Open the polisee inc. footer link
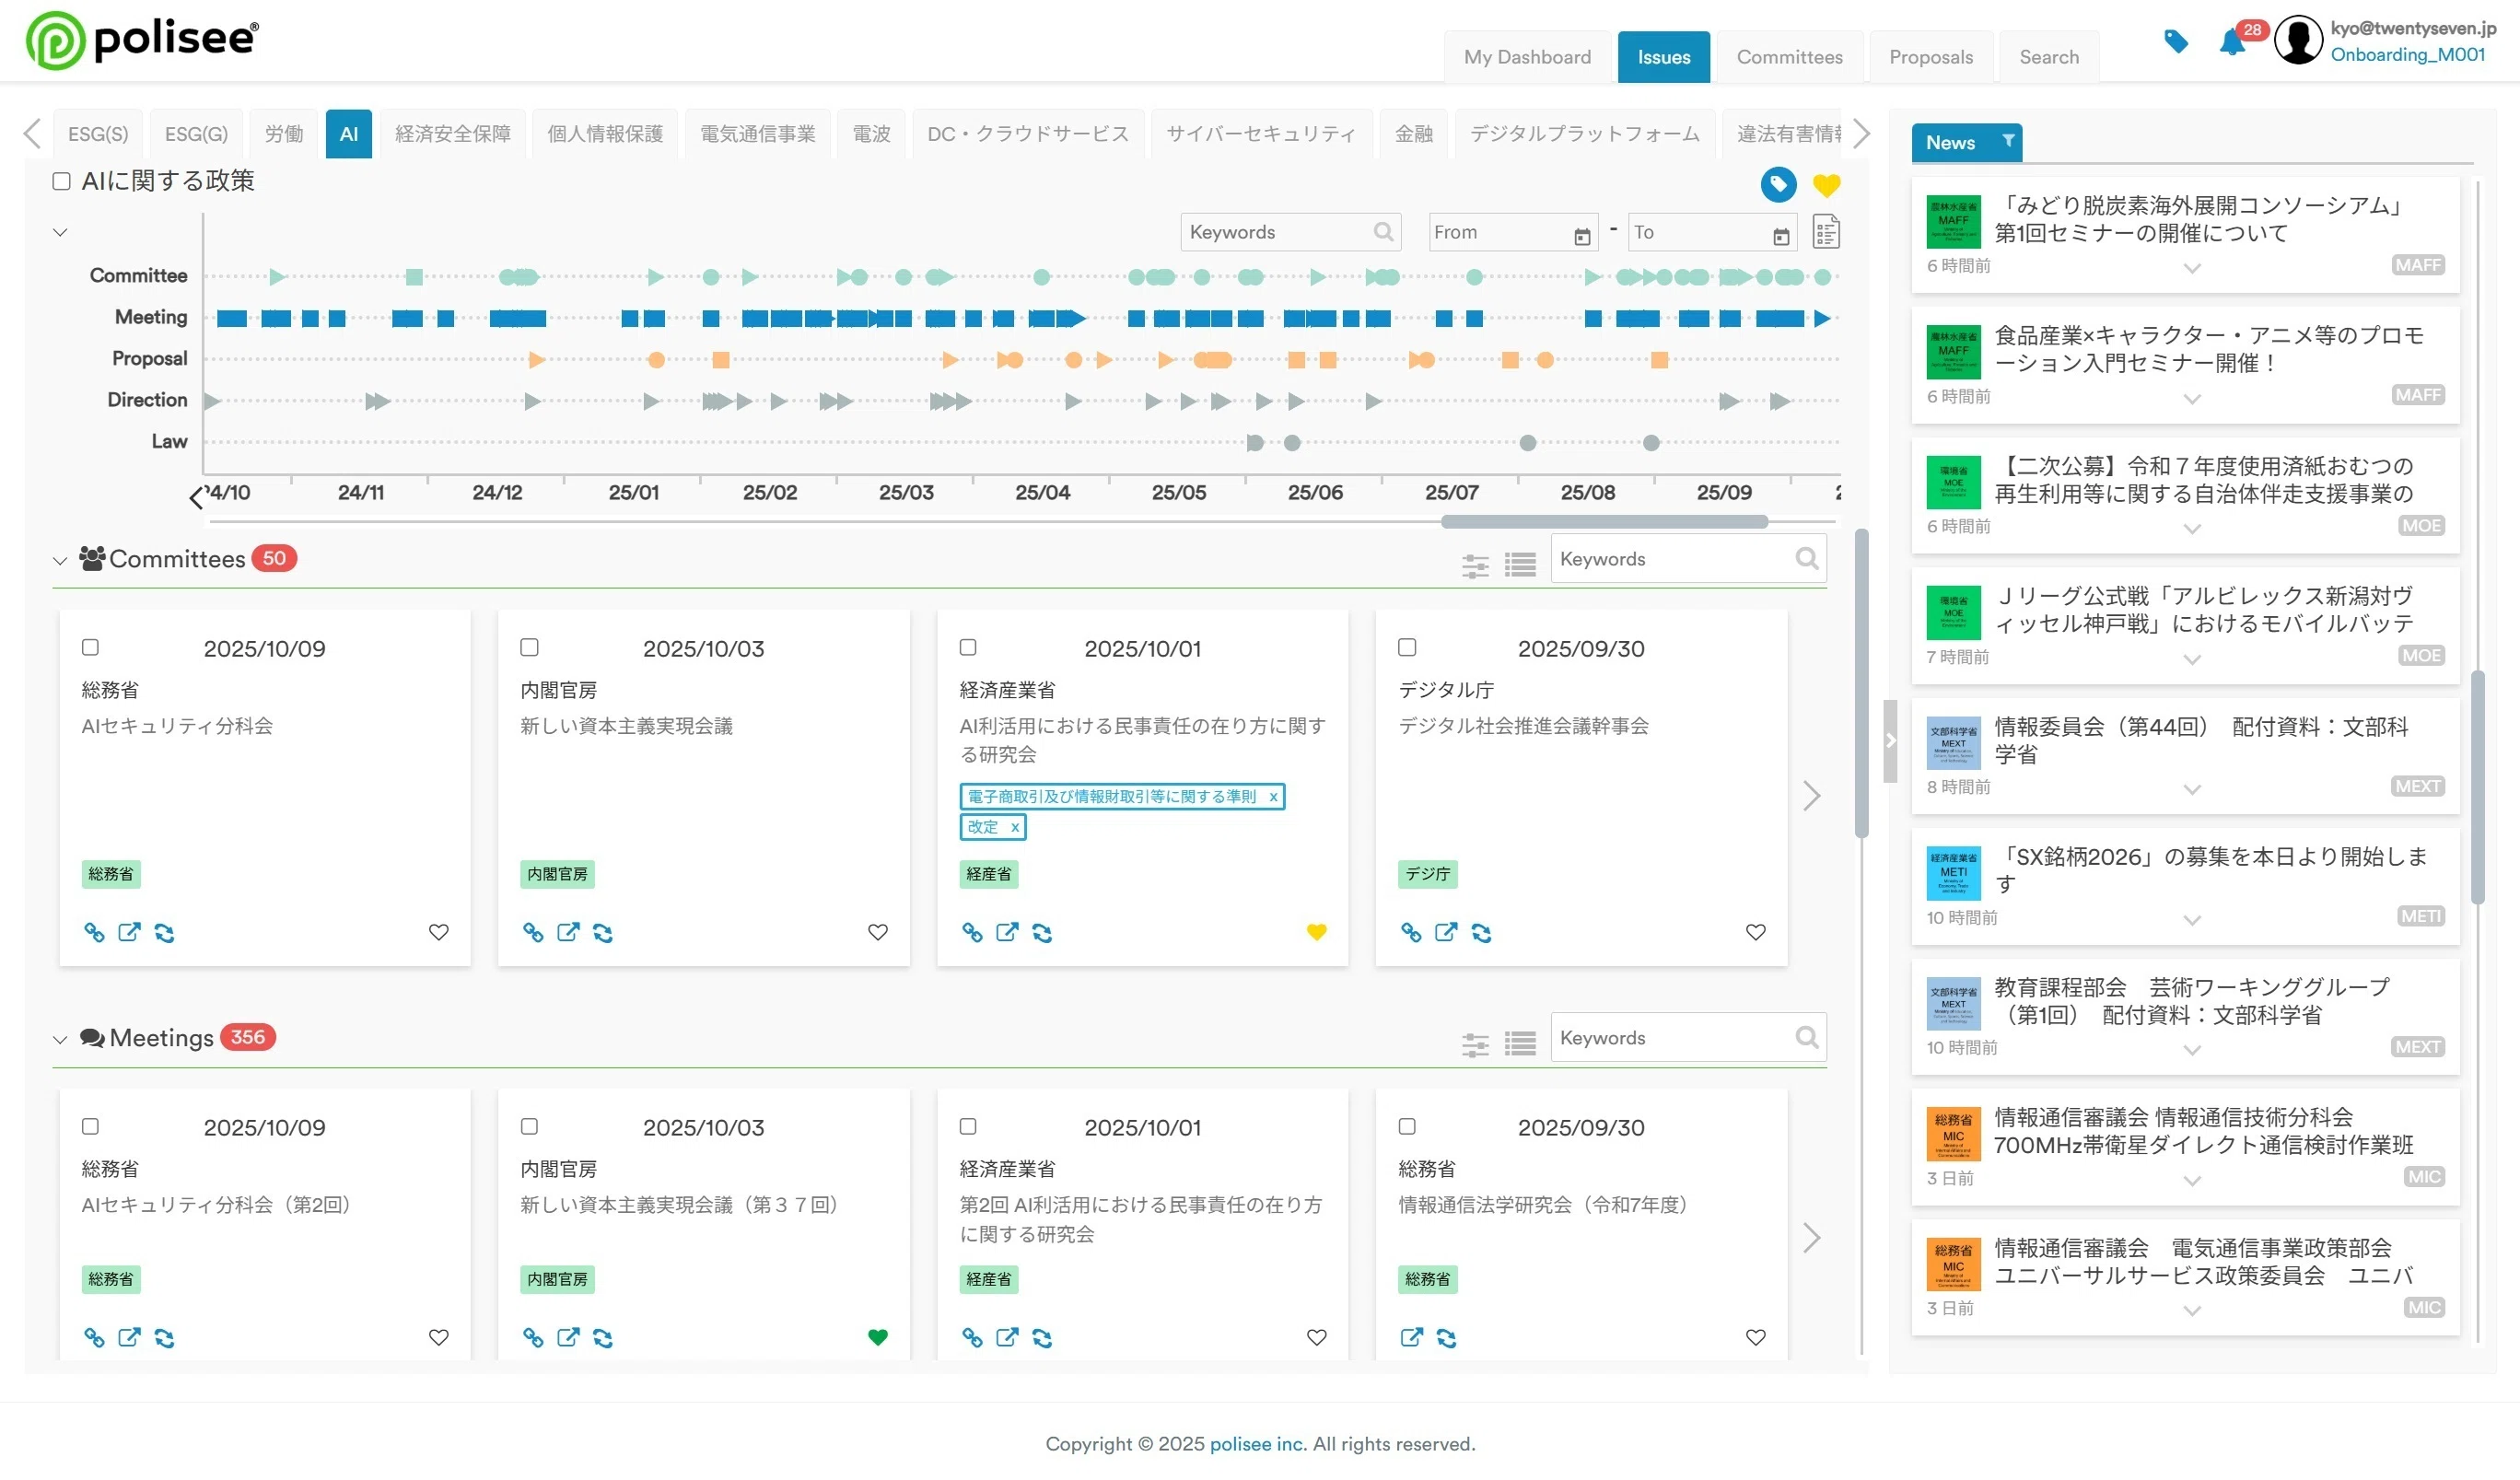This screenshot has width=2520, height=1480. click(1257, 1443)
